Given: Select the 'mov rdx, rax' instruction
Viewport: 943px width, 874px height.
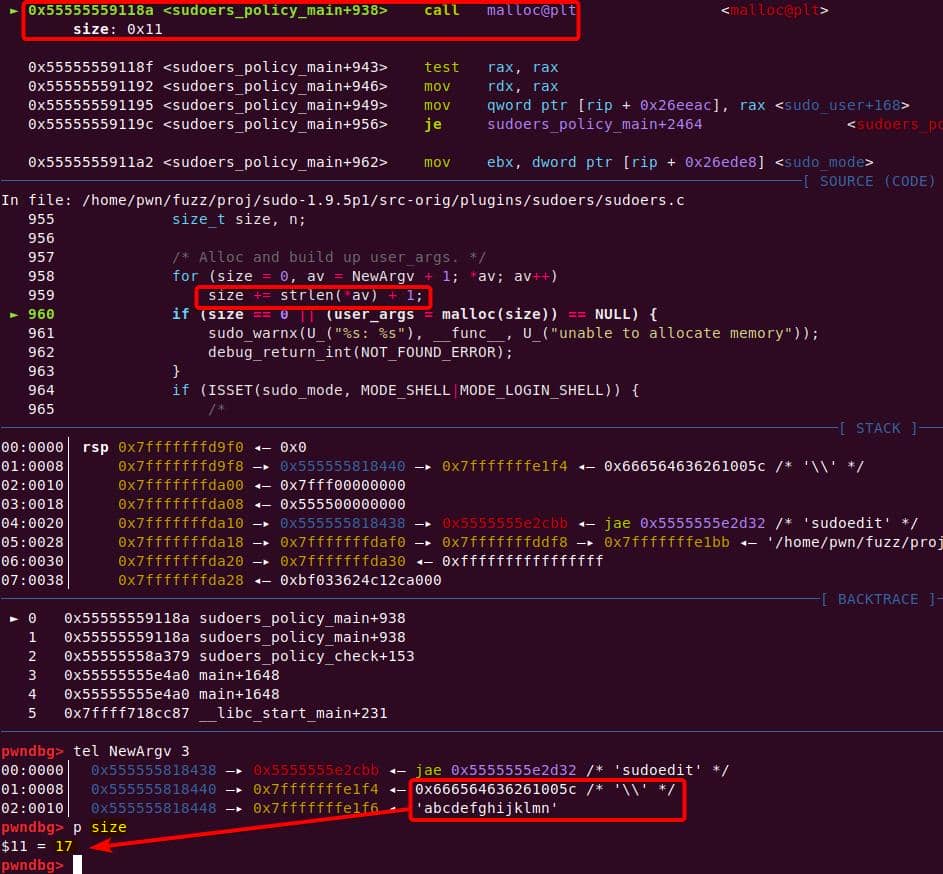Looking at the screenshot, I should 491,86.
